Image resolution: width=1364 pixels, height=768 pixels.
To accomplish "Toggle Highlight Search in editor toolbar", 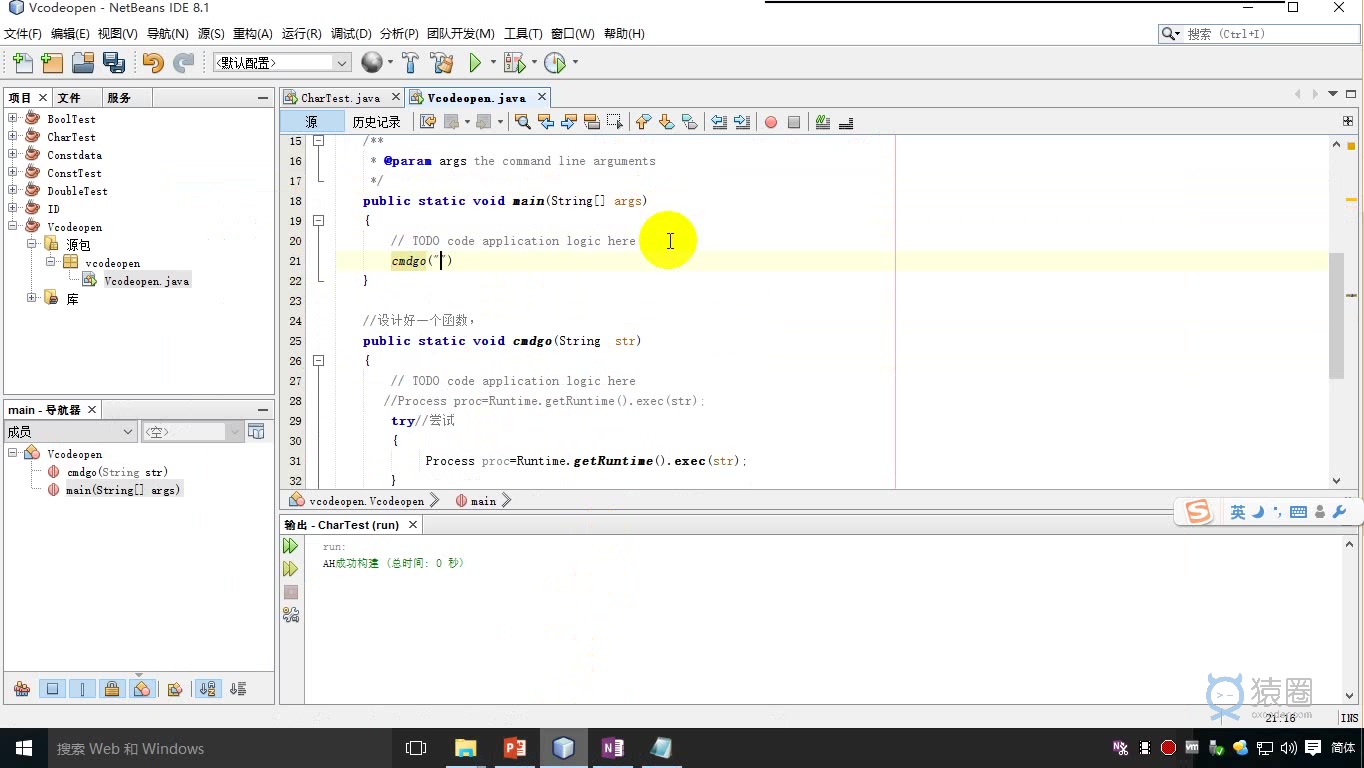I will tap(591, 122).
